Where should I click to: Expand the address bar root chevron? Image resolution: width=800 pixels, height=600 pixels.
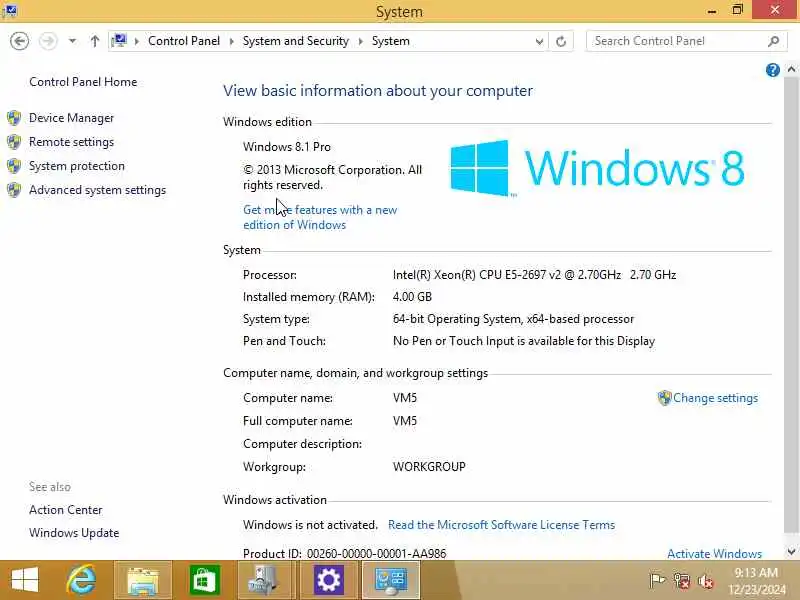[137, 41]
